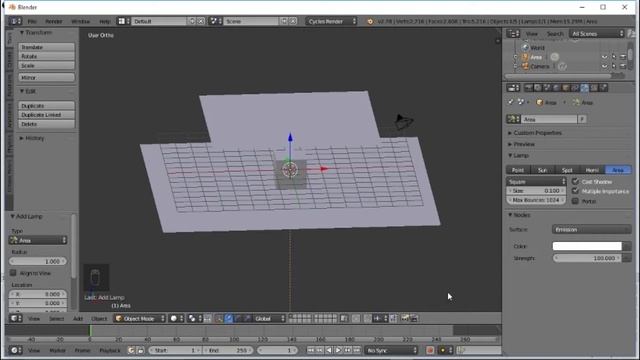Open the World properties tab icon
This screenshot has width=640, height=360.
(x=557, y=88)
